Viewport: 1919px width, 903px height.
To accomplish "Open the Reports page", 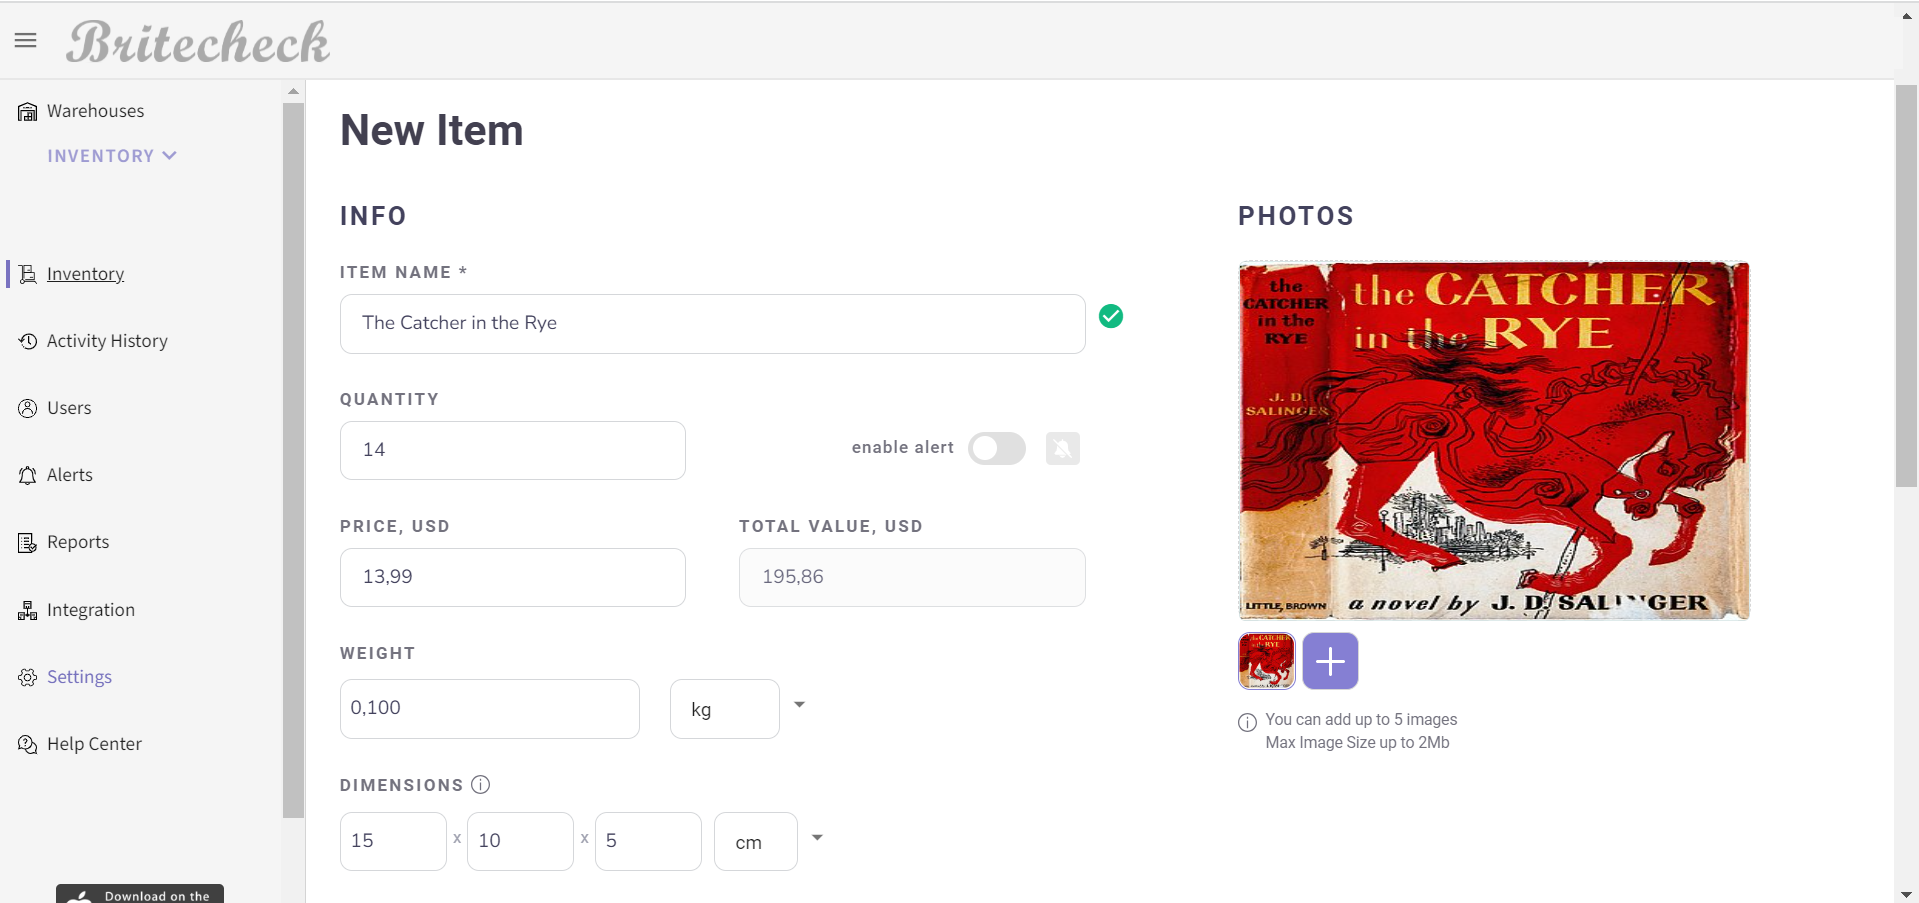I will click(78, 542).
